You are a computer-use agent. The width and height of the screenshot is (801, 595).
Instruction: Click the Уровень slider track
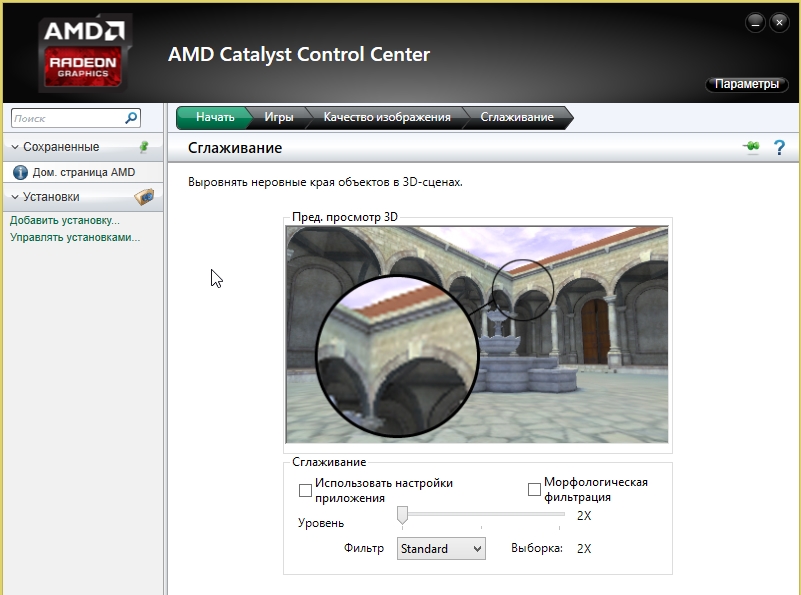(x=481, y=514)
